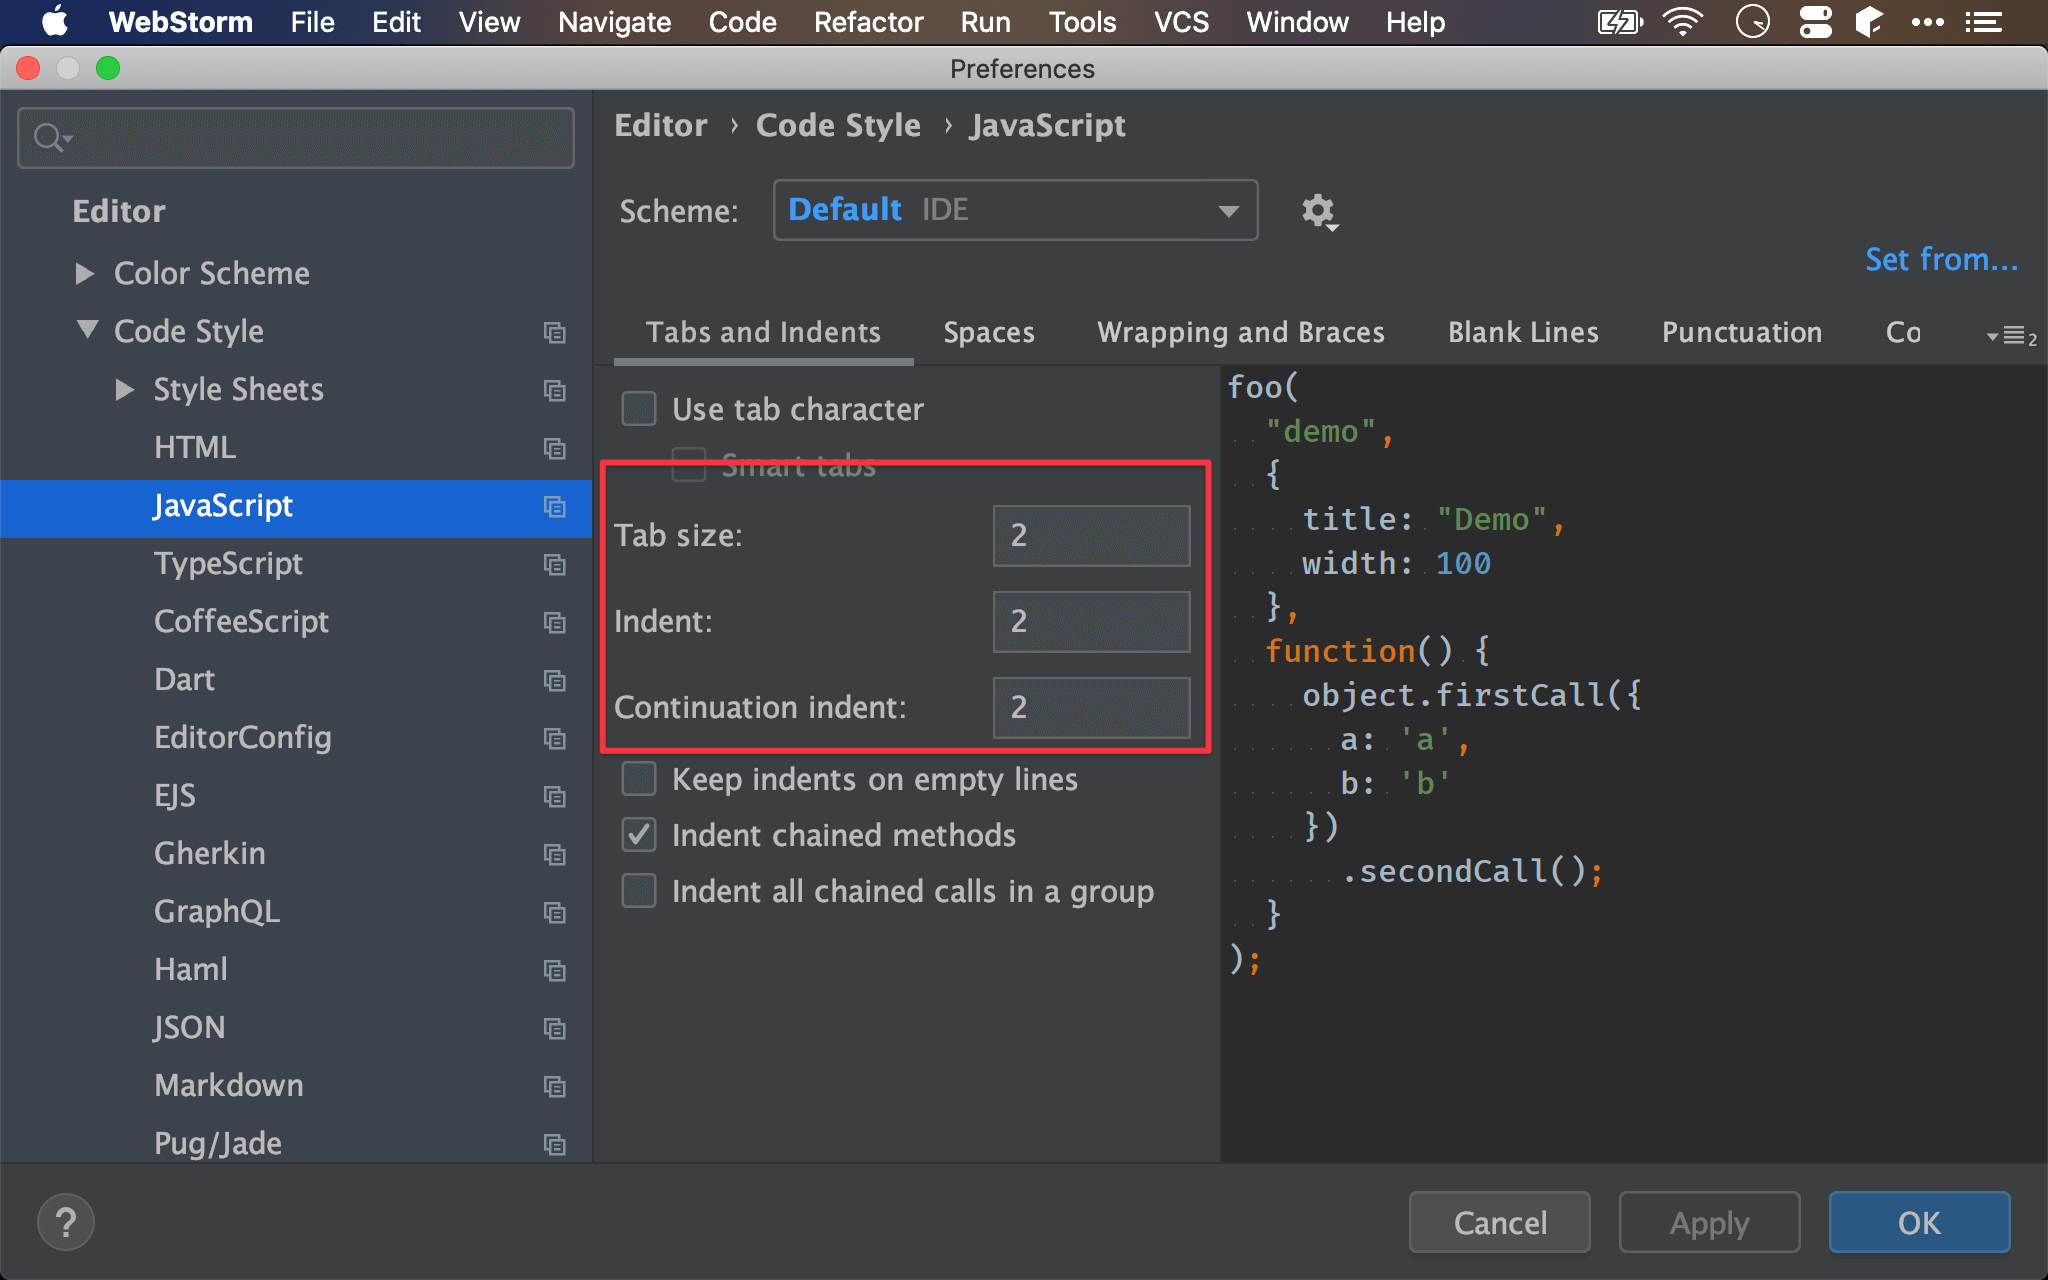Screen dimensions: 2048x1280
Task: Select the Wrapping and Braces tab
Action: point(1241,332)
